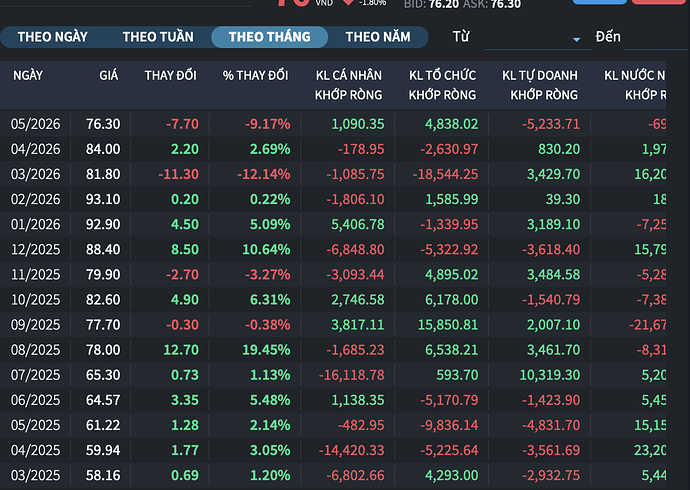Switch to the THEO TUẦN tab
The width and height of the screenshot is (690, 490).
[158, 37]
